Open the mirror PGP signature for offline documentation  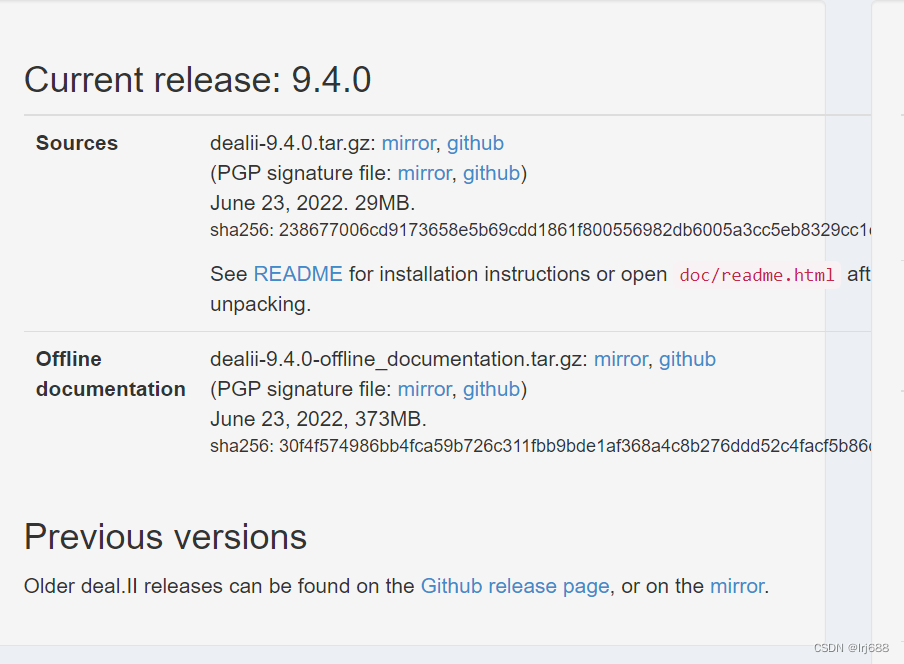tap(425, 389)
